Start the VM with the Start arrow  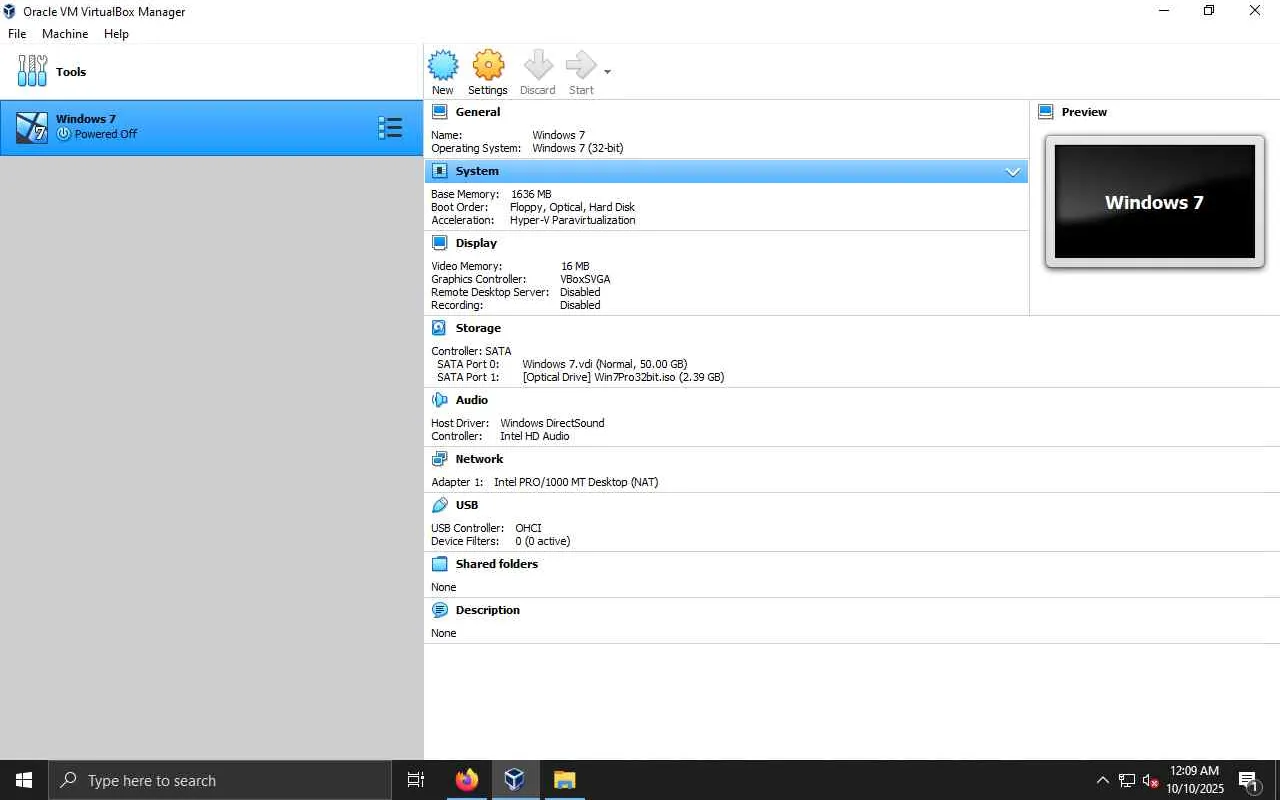(x=580, y=66)
